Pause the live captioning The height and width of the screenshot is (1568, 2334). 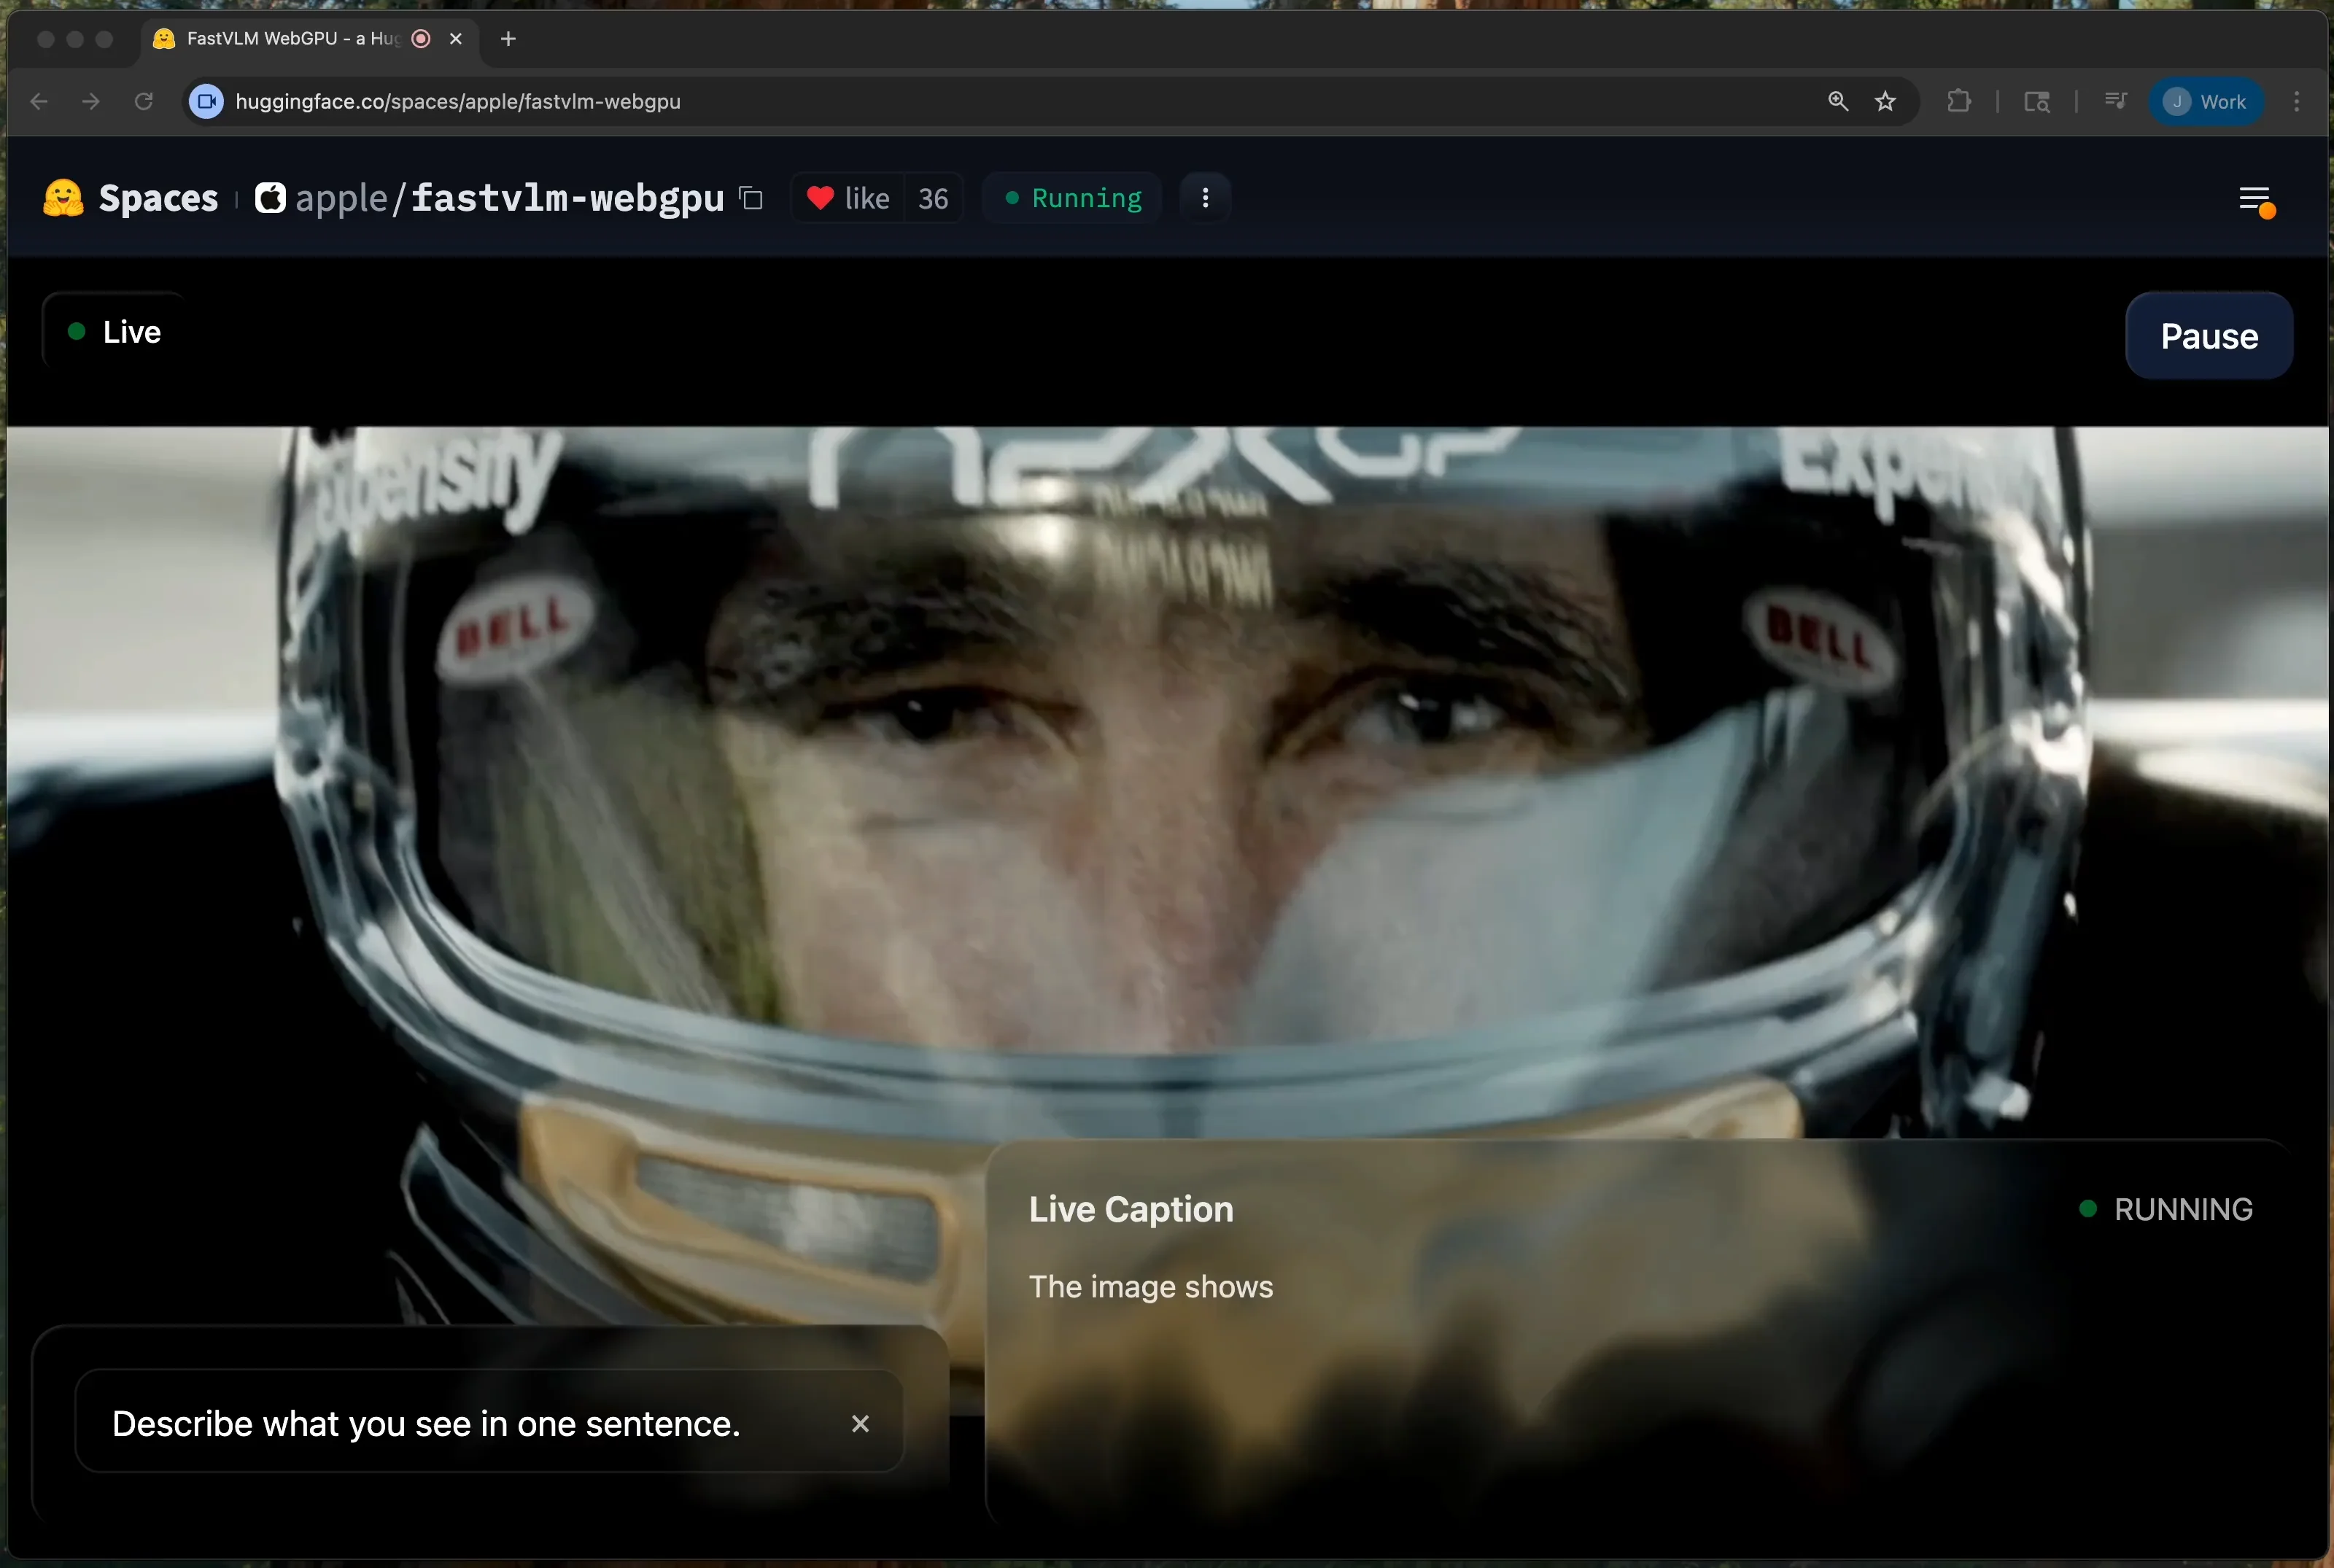tap(2208, 336)
